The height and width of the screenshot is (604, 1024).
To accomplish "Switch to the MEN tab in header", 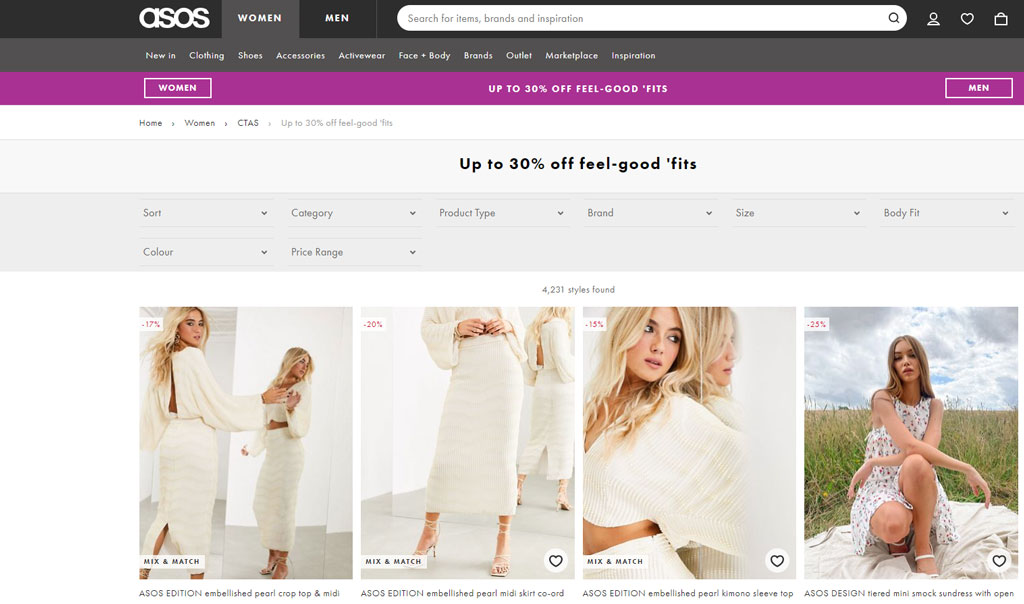I will coord(337,18).
